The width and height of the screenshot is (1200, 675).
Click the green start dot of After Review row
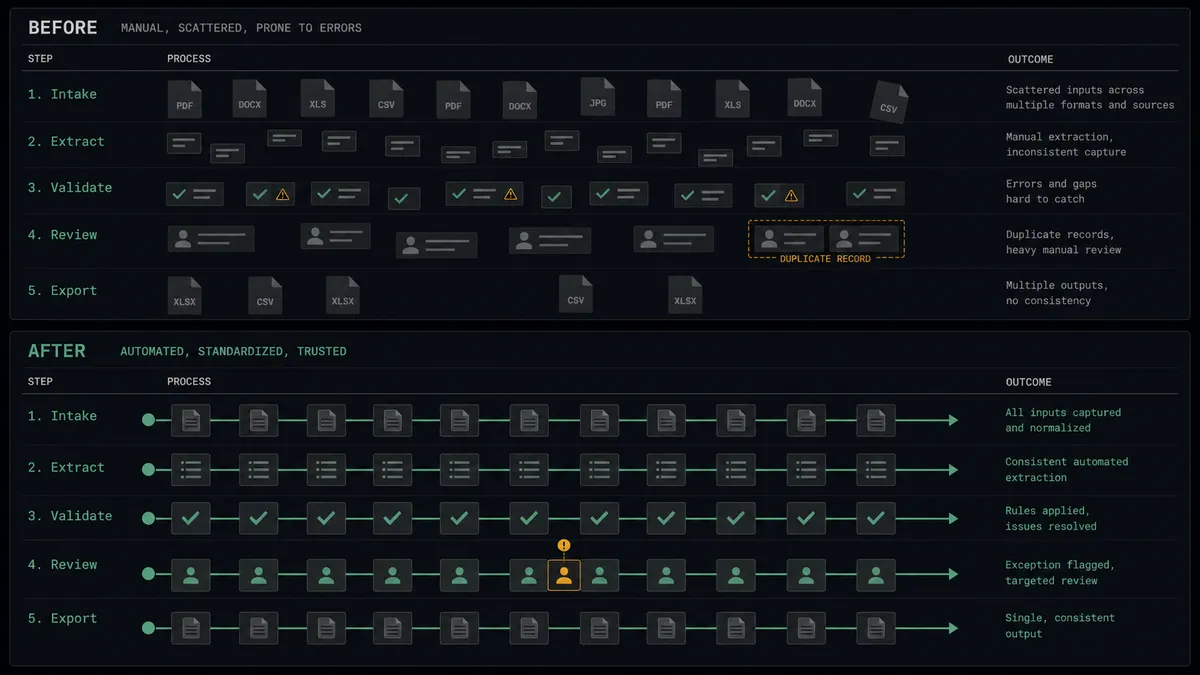148,574
